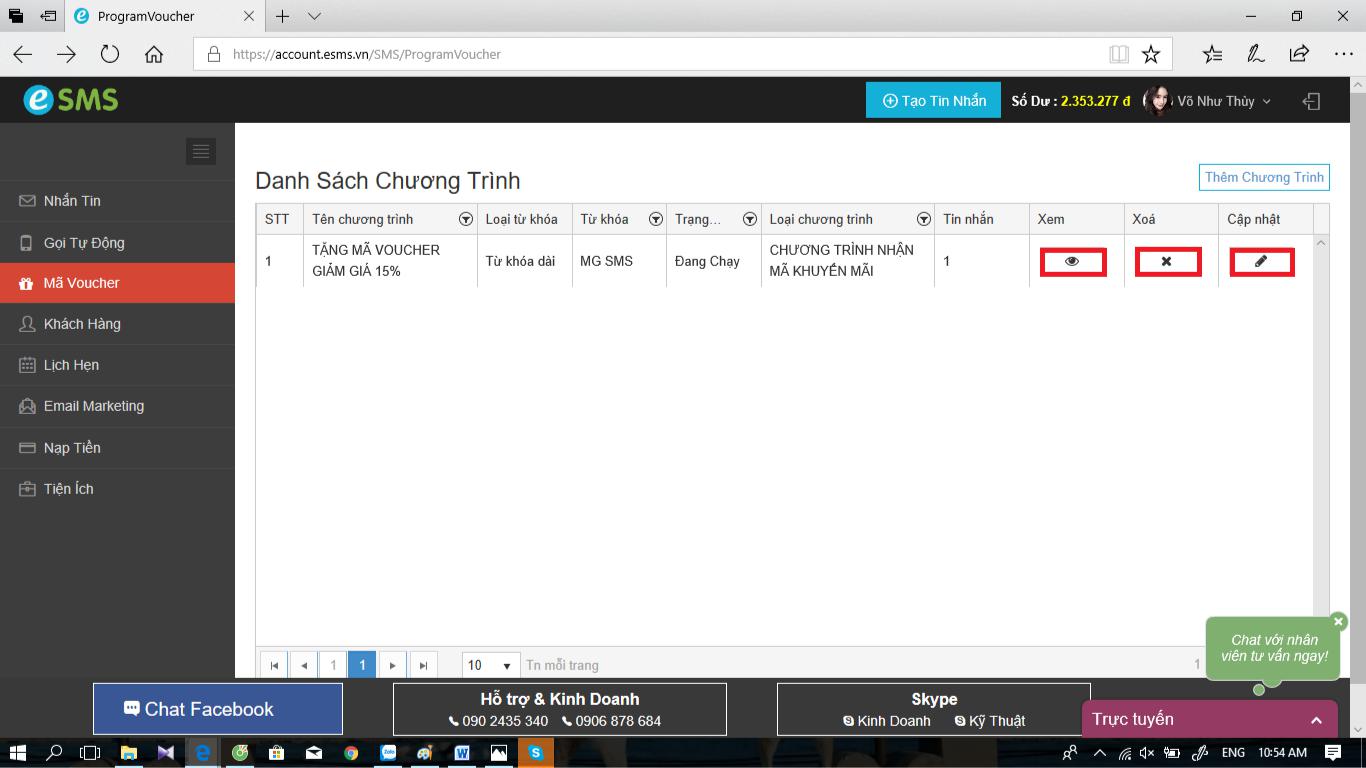Click the muted volume tray icon
Viewport: 1366px width, 768px height.
click(x=1147, y=753)
